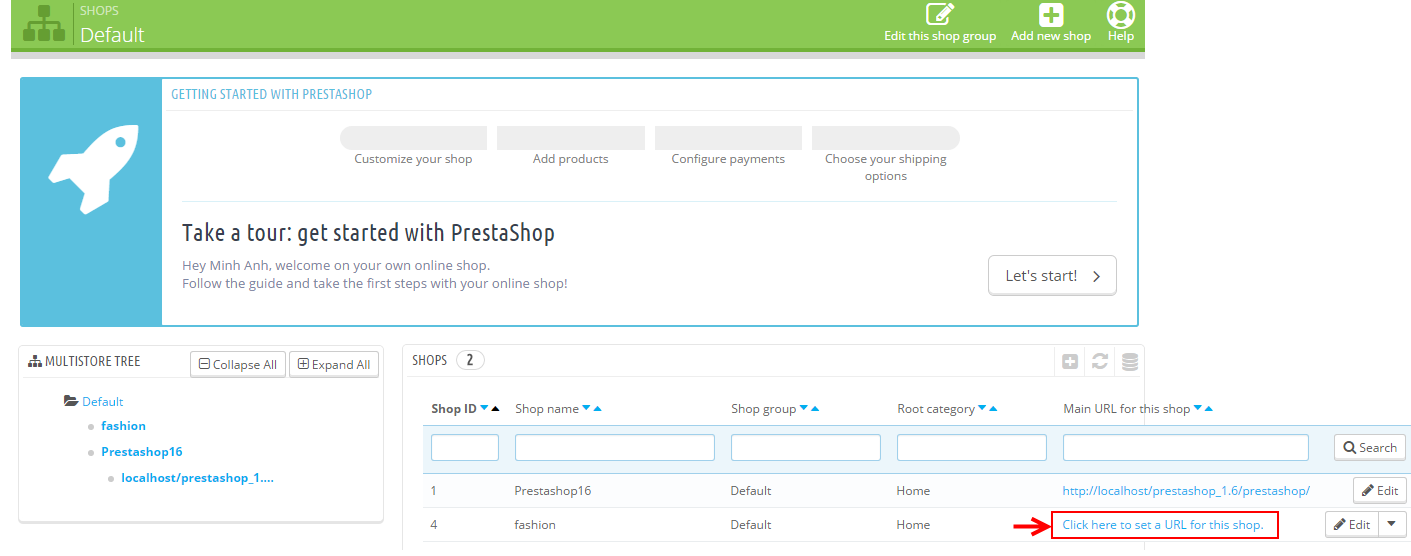Sort Root category ascending

coord(993,408)
